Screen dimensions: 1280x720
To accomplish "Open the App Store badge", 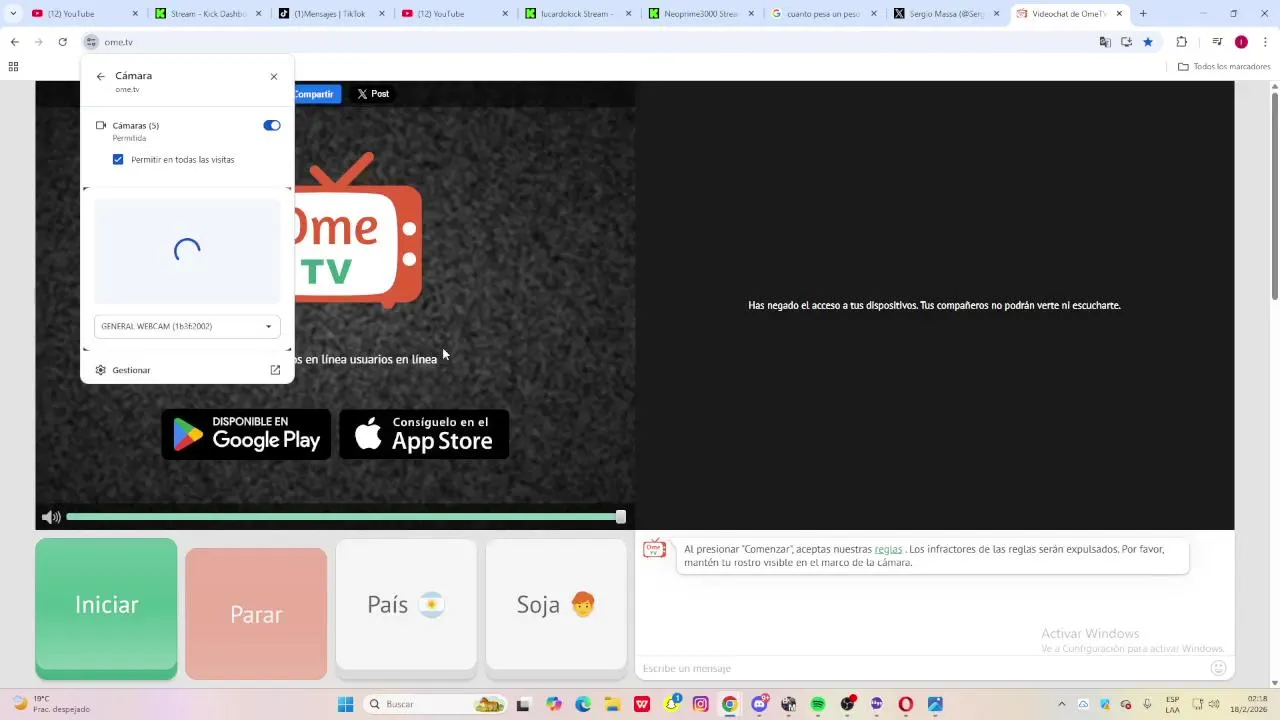I will [424, 434].
